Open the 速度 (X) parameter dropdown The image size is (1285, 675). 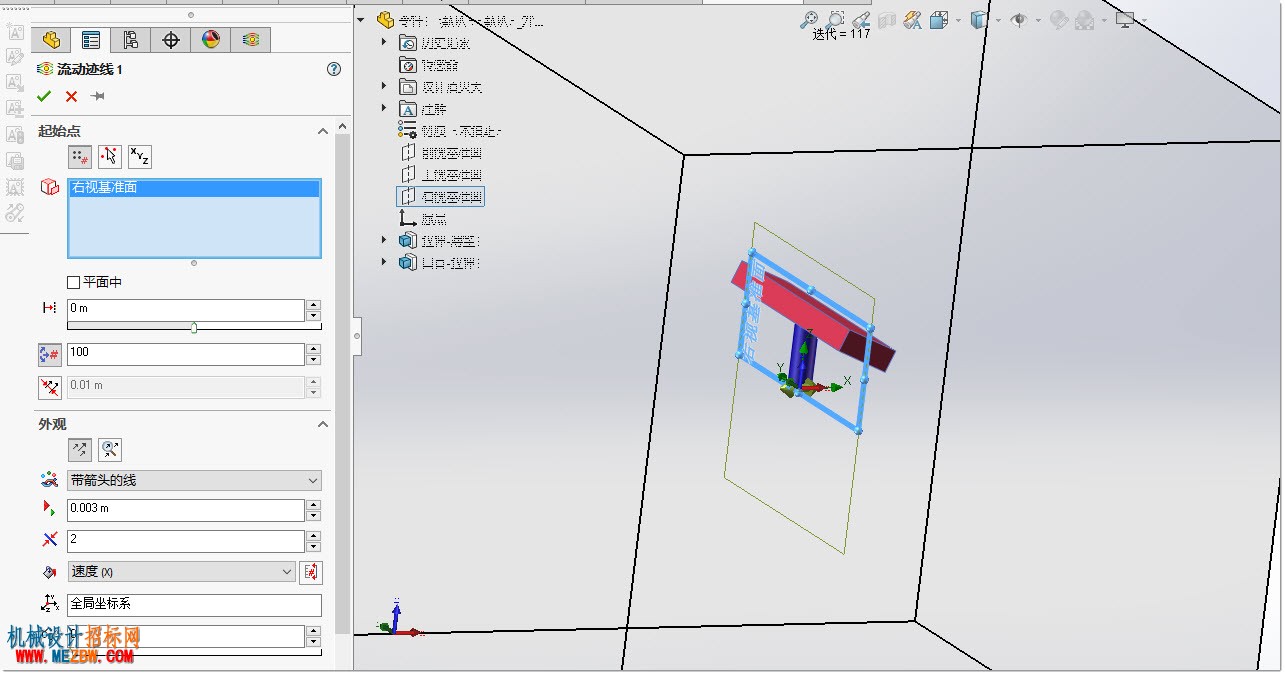pyautogui.click(x=181, y=572)
